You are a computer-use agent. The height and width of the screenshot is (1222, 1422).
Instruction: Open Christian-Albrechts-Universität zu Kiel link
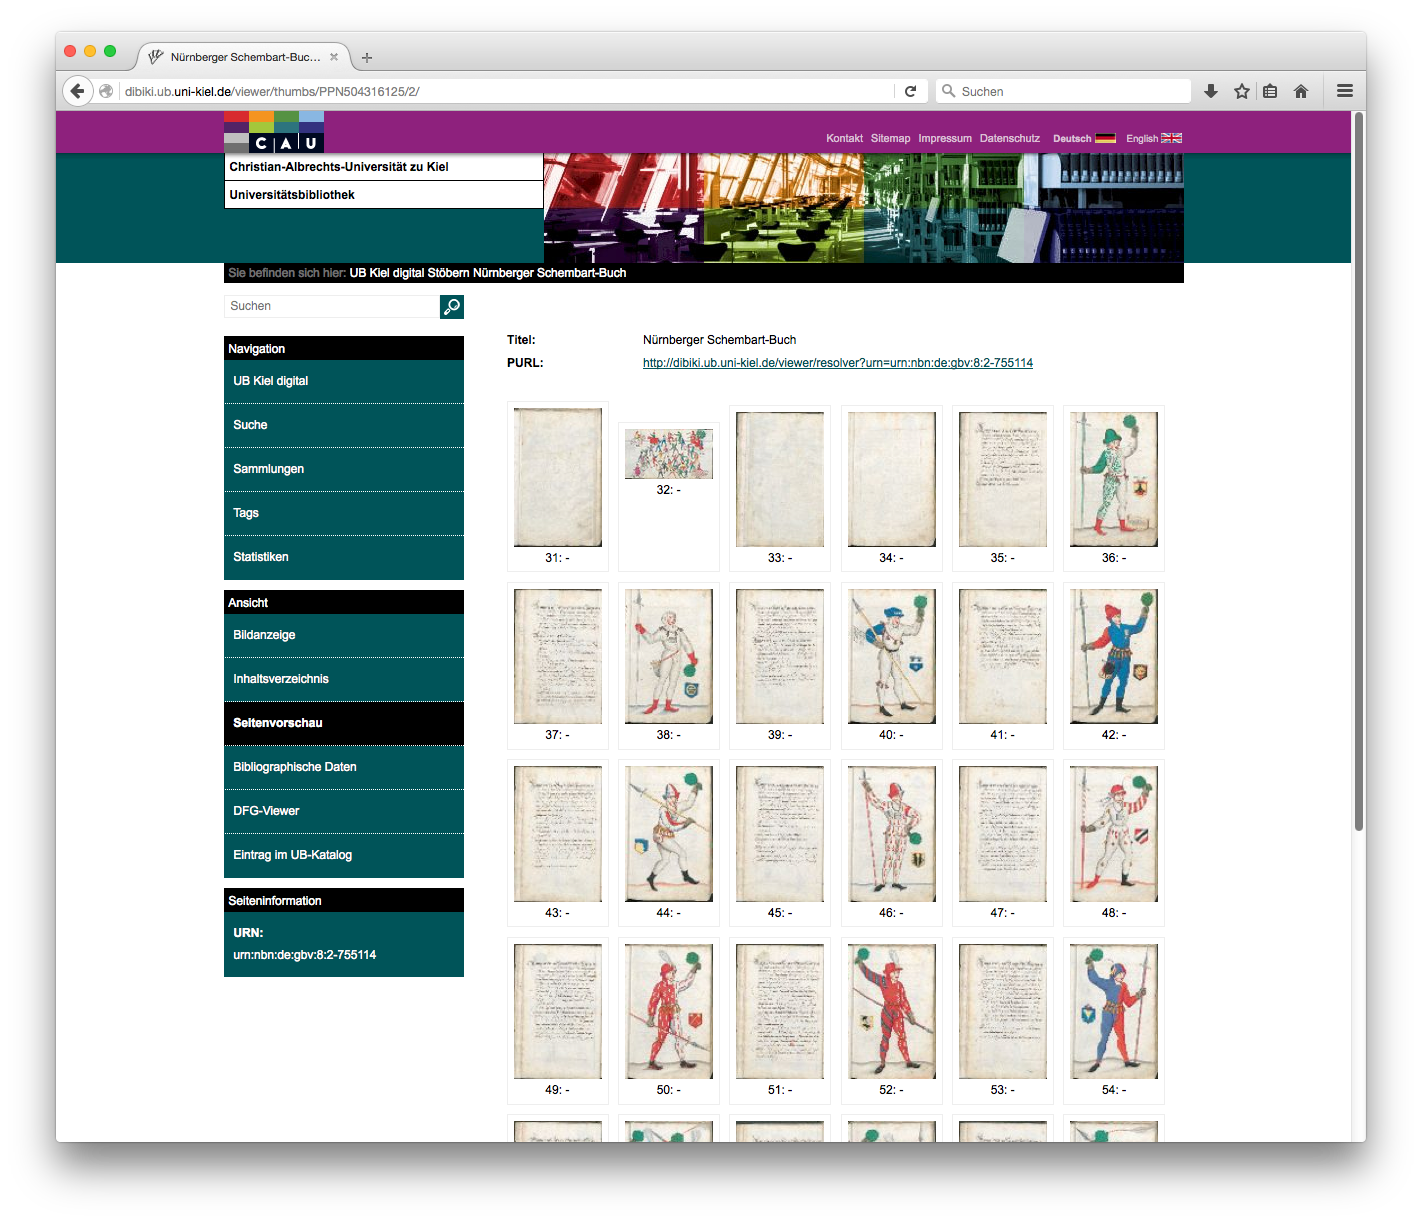pos(339,167)
